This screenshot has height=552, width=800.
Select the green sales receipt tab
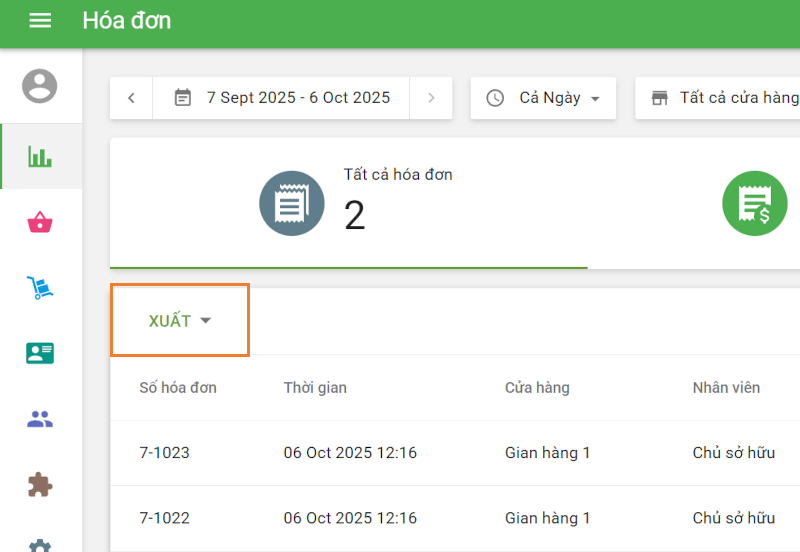tap(754, 203)
